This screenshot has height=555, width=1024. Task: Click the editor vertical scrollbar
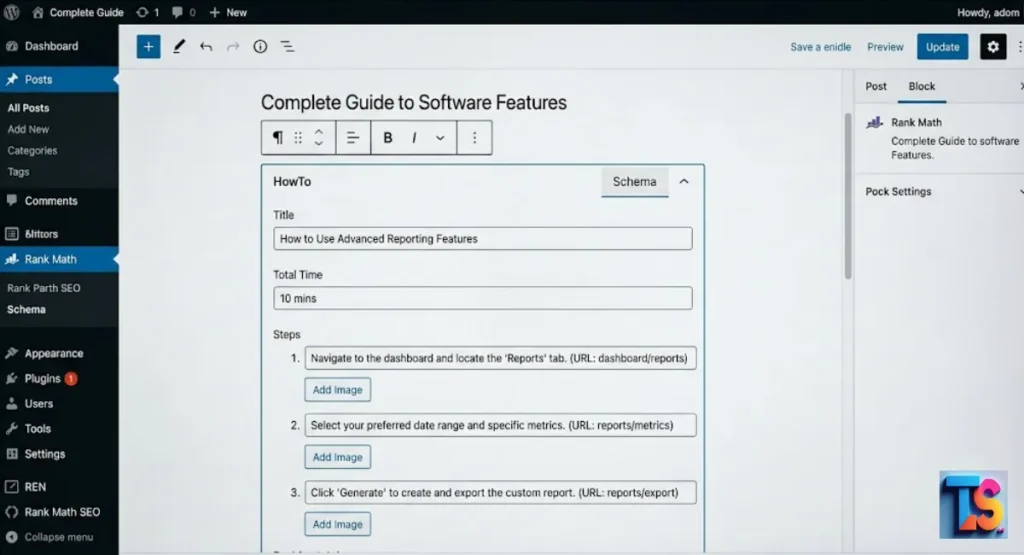click(x=848, y=196)
